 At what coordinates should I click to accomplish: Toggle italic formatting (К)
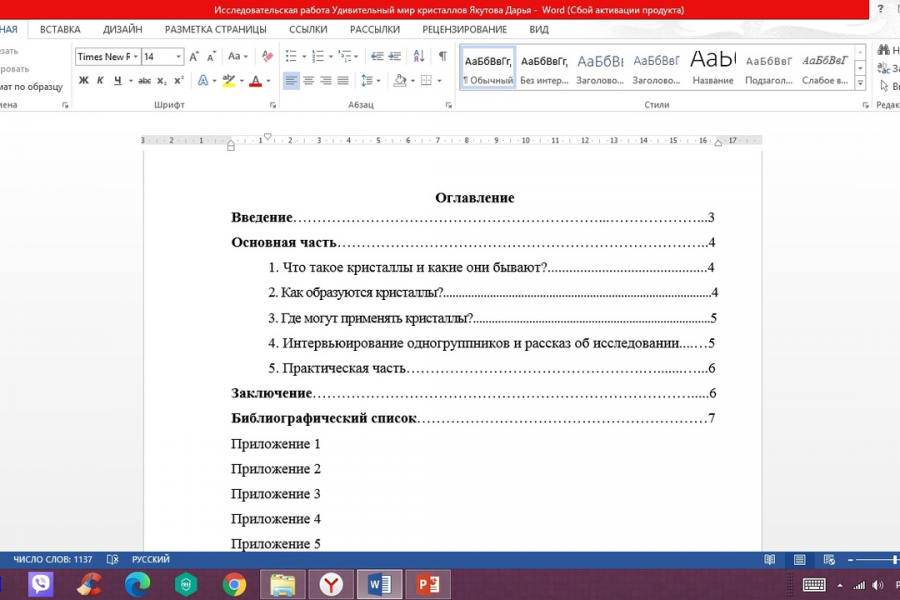click(100, 80)
